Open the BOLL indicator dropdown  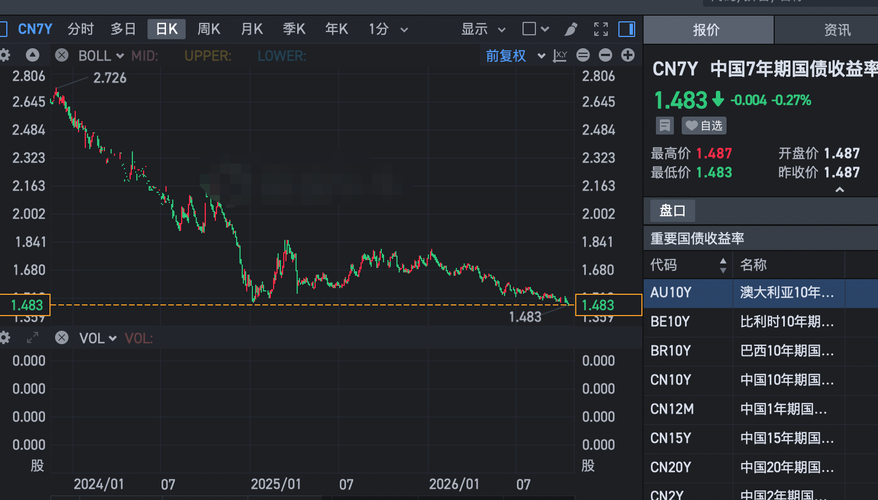tap(101, 56)
